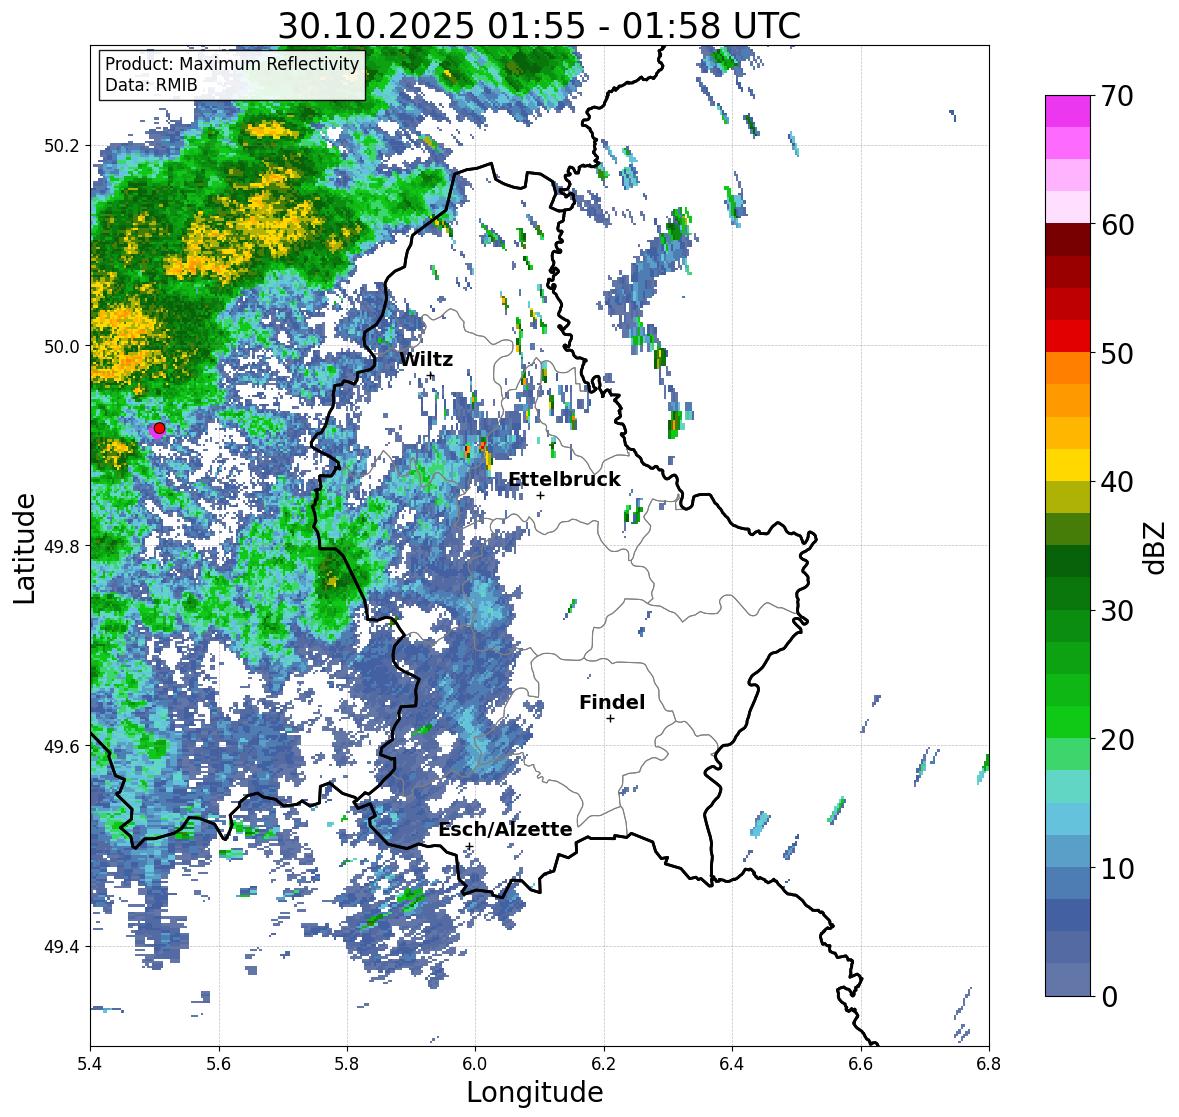
Task: Click the colorbar tick label 10
Action: [x=1117, y=868]
